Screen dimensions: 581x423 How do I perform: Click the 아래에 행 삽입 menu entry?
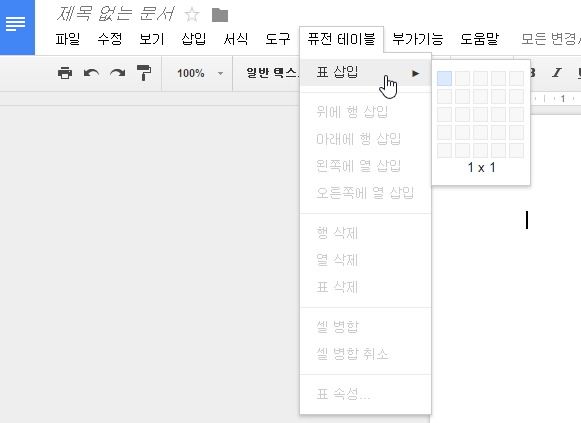[365, 139]
